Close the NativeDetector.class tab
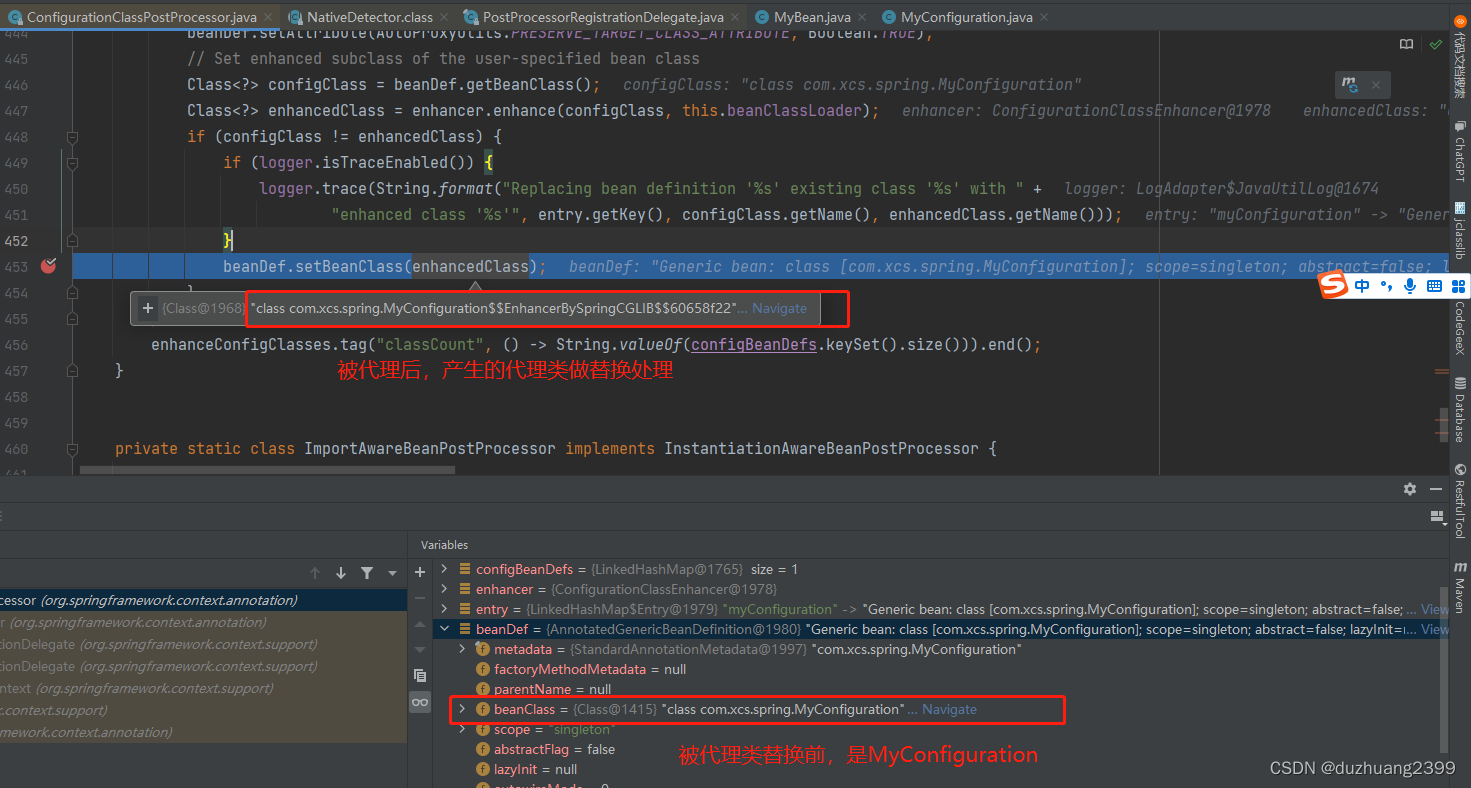The width and height of the screenshot is (1471, 788). point(446,18)
